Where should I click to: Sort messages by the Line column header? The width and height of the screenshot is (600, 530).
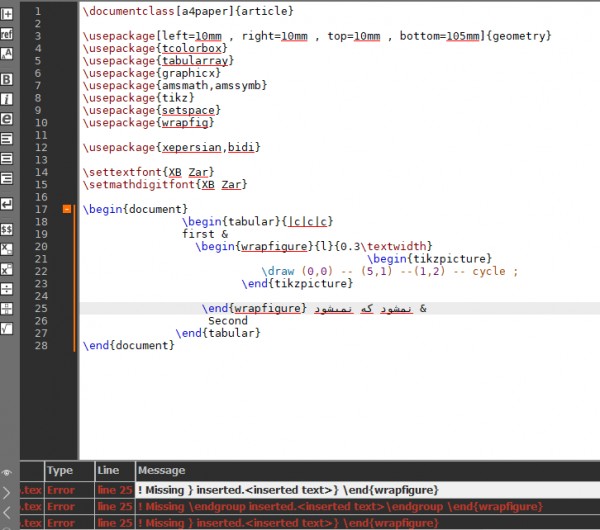(x=108, y=470)
